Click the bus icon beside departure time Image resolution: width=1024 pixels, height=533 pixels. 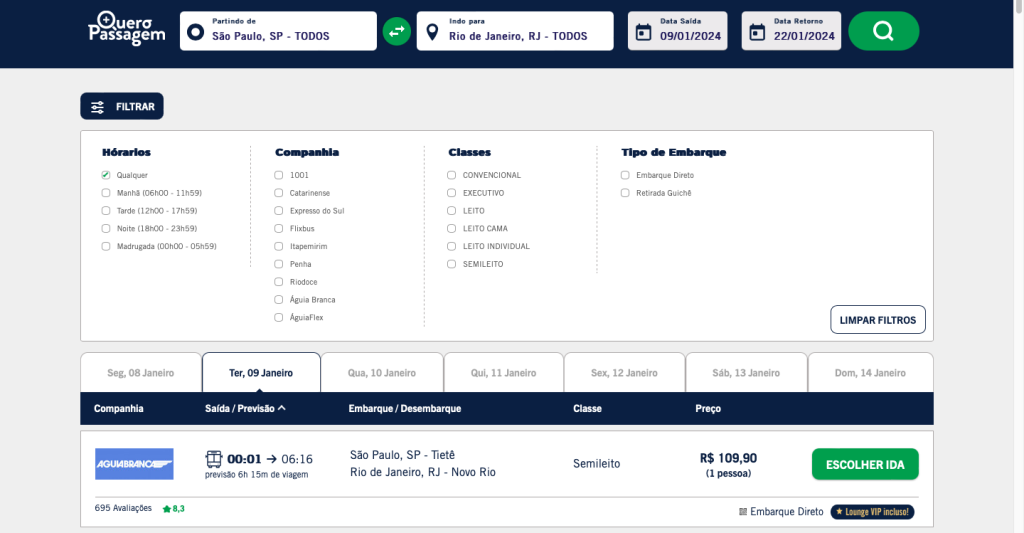(214, 459)
